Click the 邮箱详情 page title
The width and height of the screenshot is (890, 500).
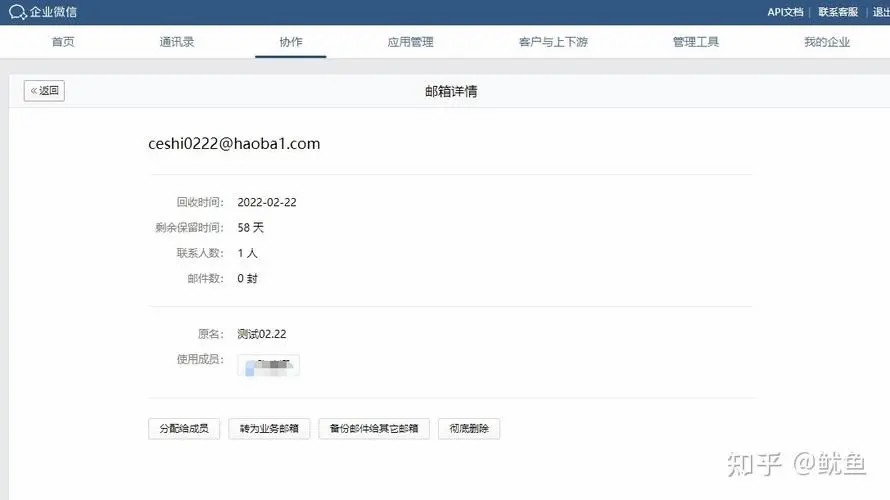point(451,91)
